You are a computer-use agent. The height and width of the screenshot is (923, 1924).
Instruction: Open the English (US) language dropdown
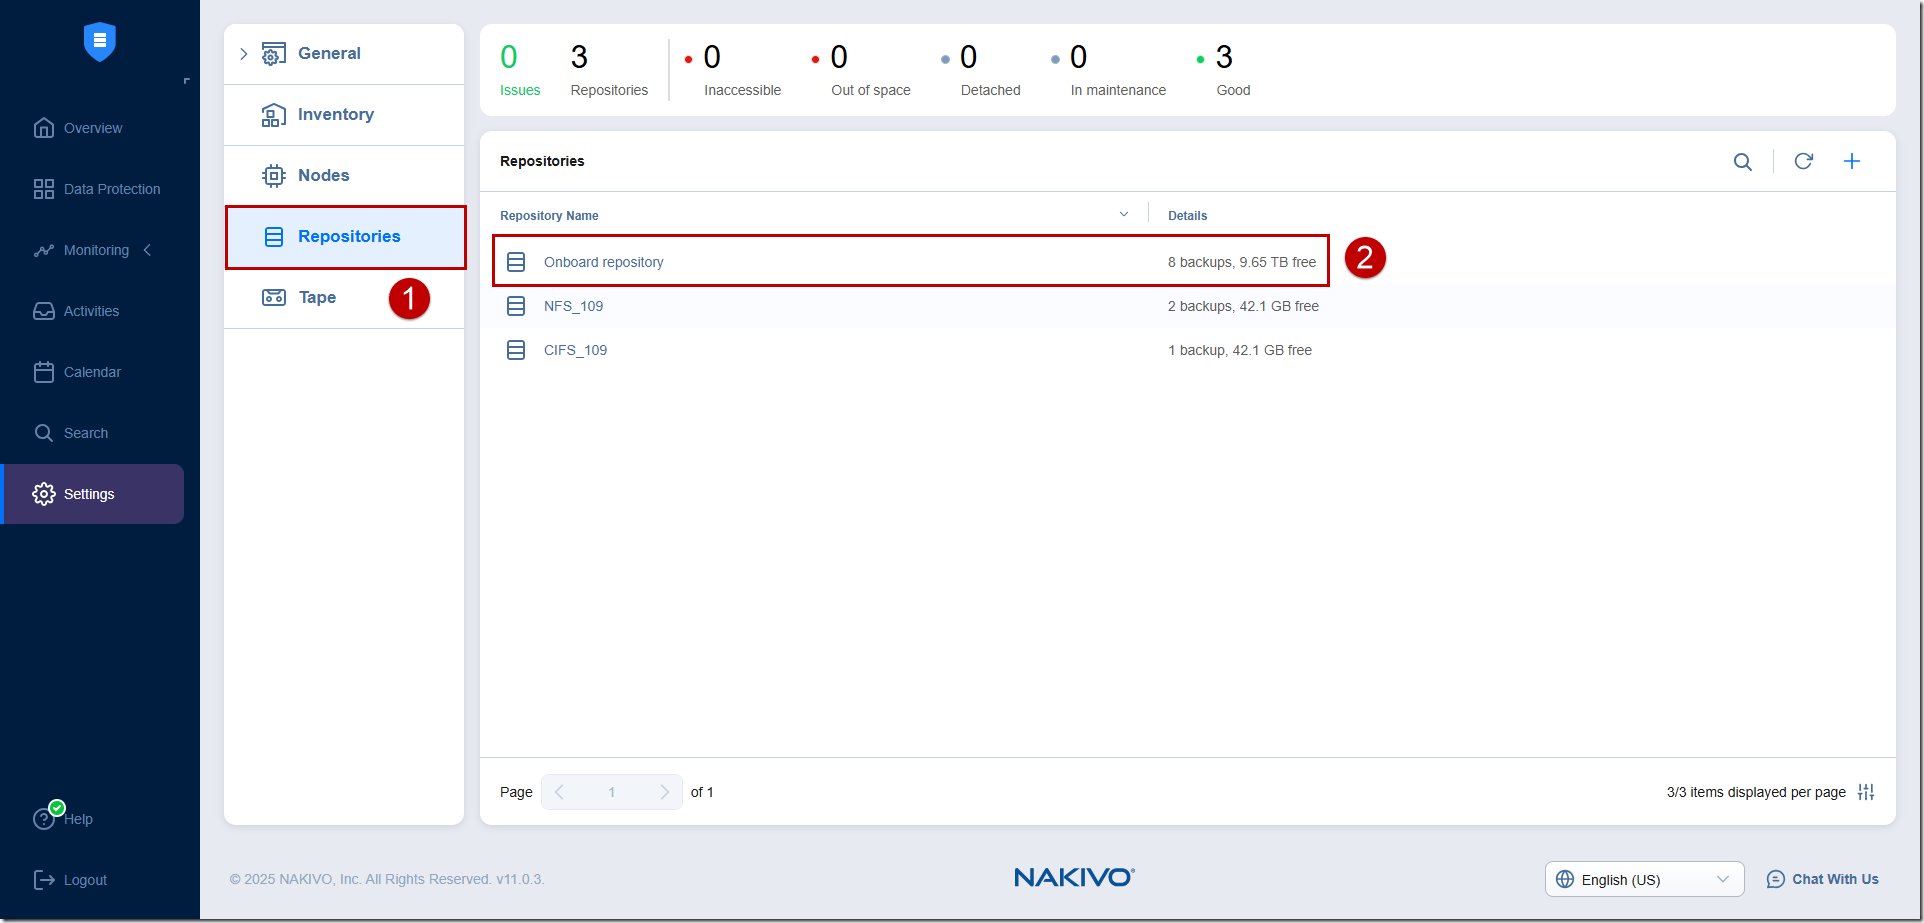click(x=1645, y=879)
